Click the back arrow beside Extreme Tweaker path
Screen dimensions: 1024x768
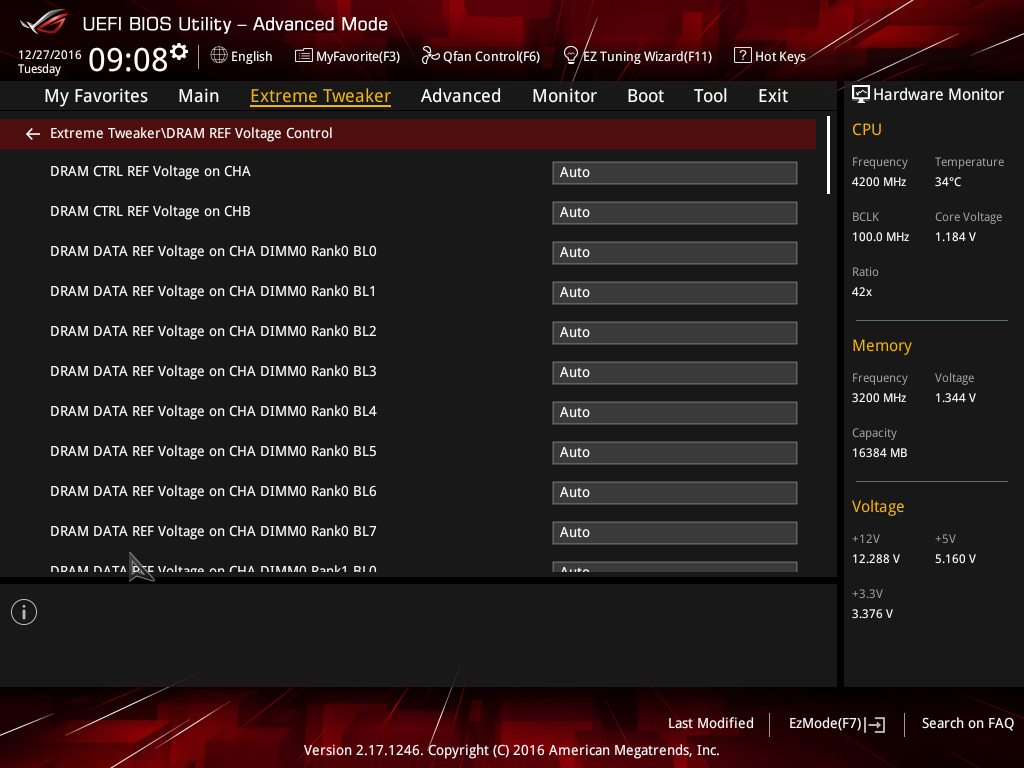coord(33,134)
